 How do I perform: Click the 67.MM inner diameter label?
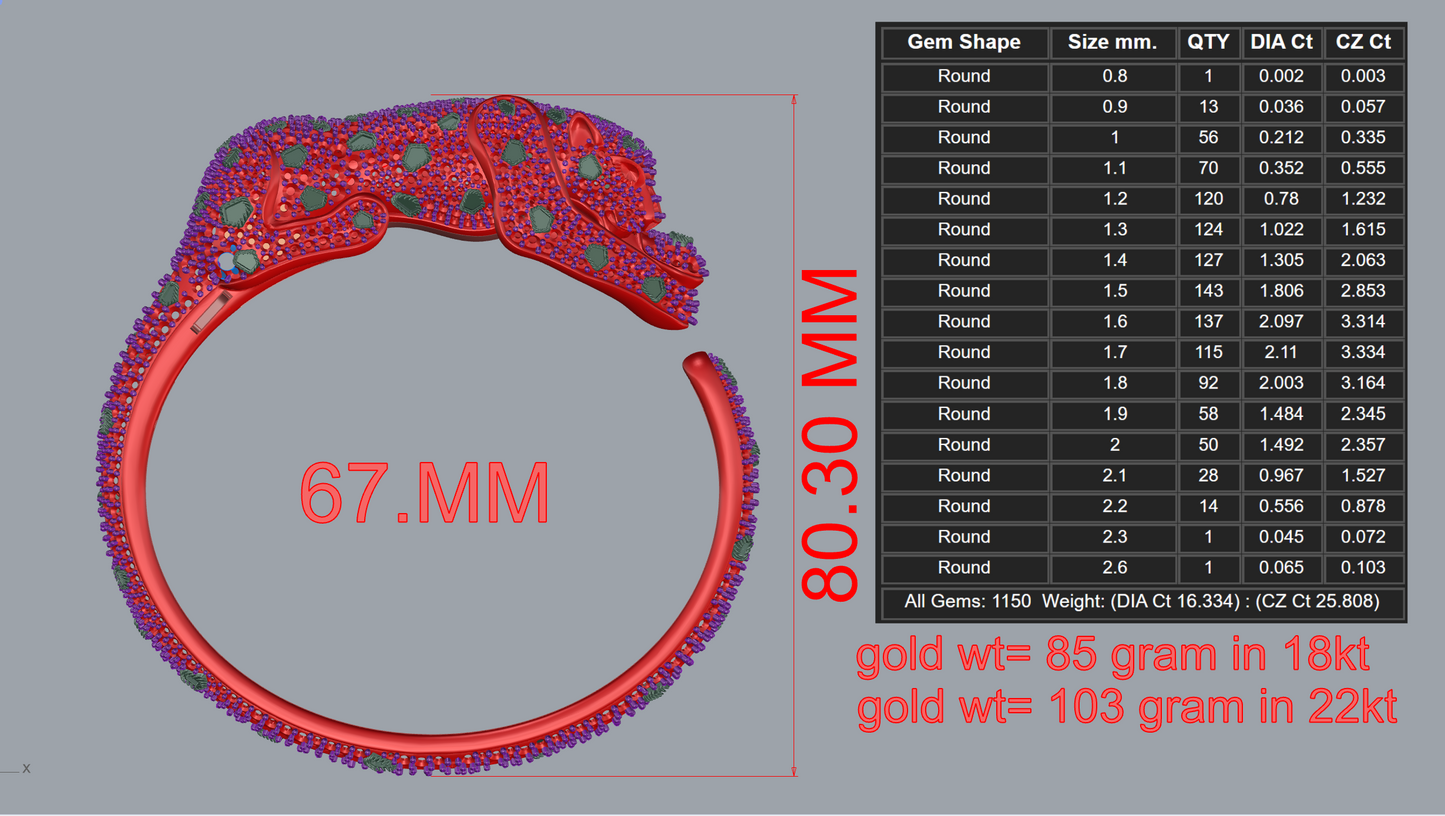(x=425, y=493)
